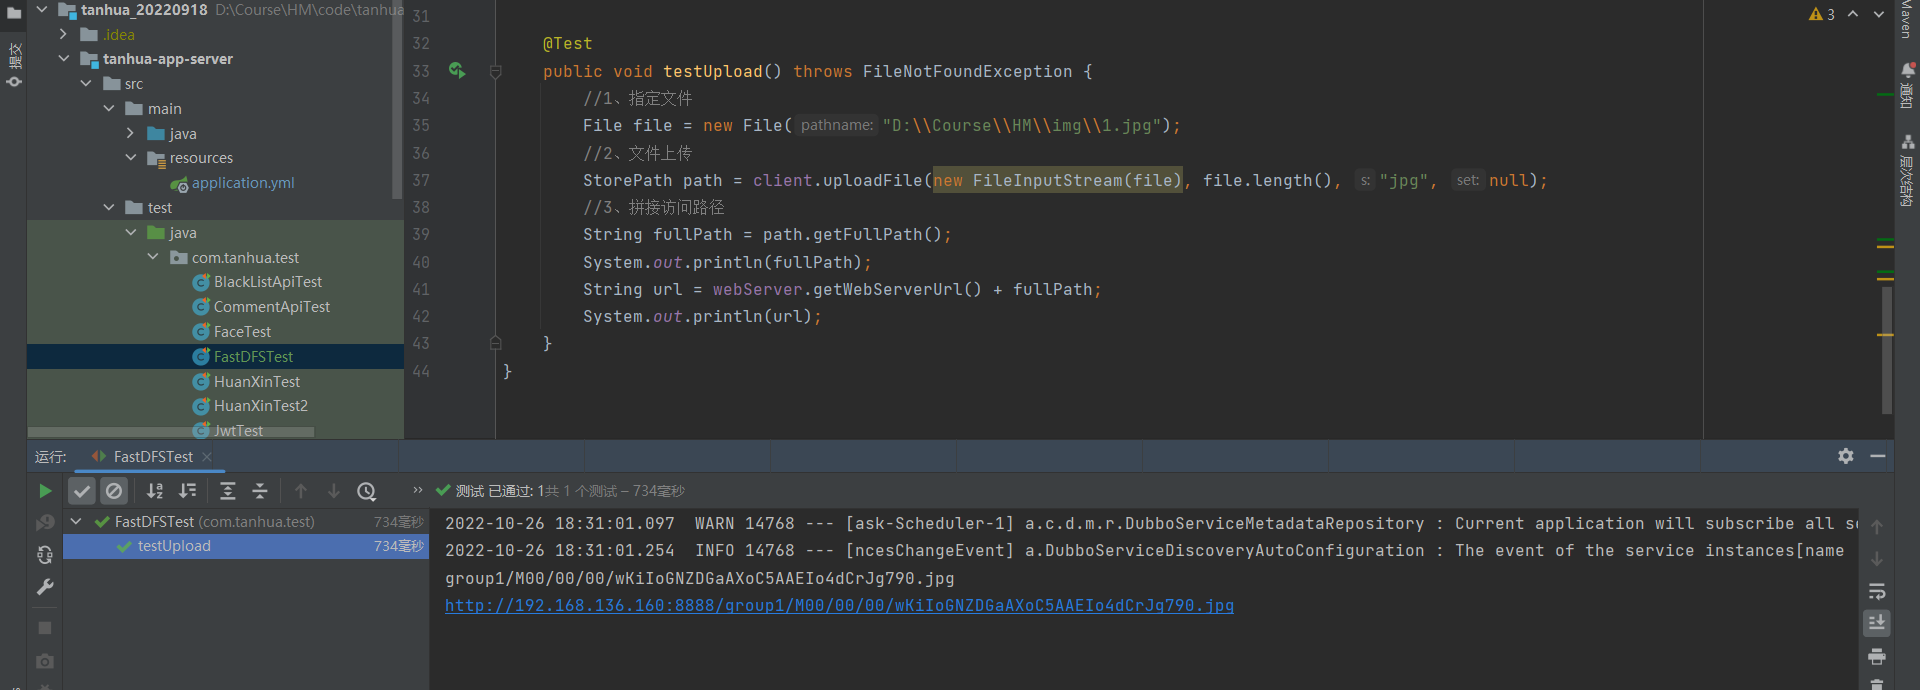Fold the testUpload method at line 33
The image size is (1920, 690).
pos(495,71)
